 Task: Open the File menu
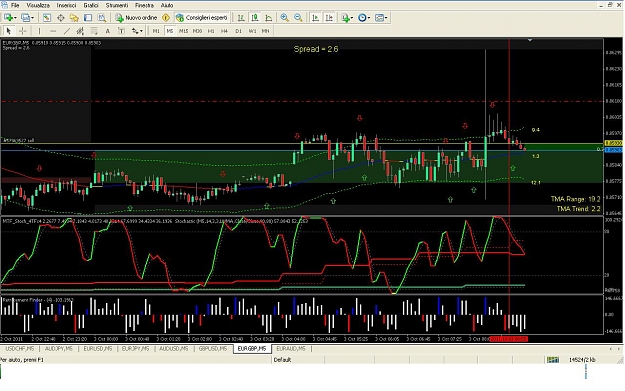[x=15, y=5]
